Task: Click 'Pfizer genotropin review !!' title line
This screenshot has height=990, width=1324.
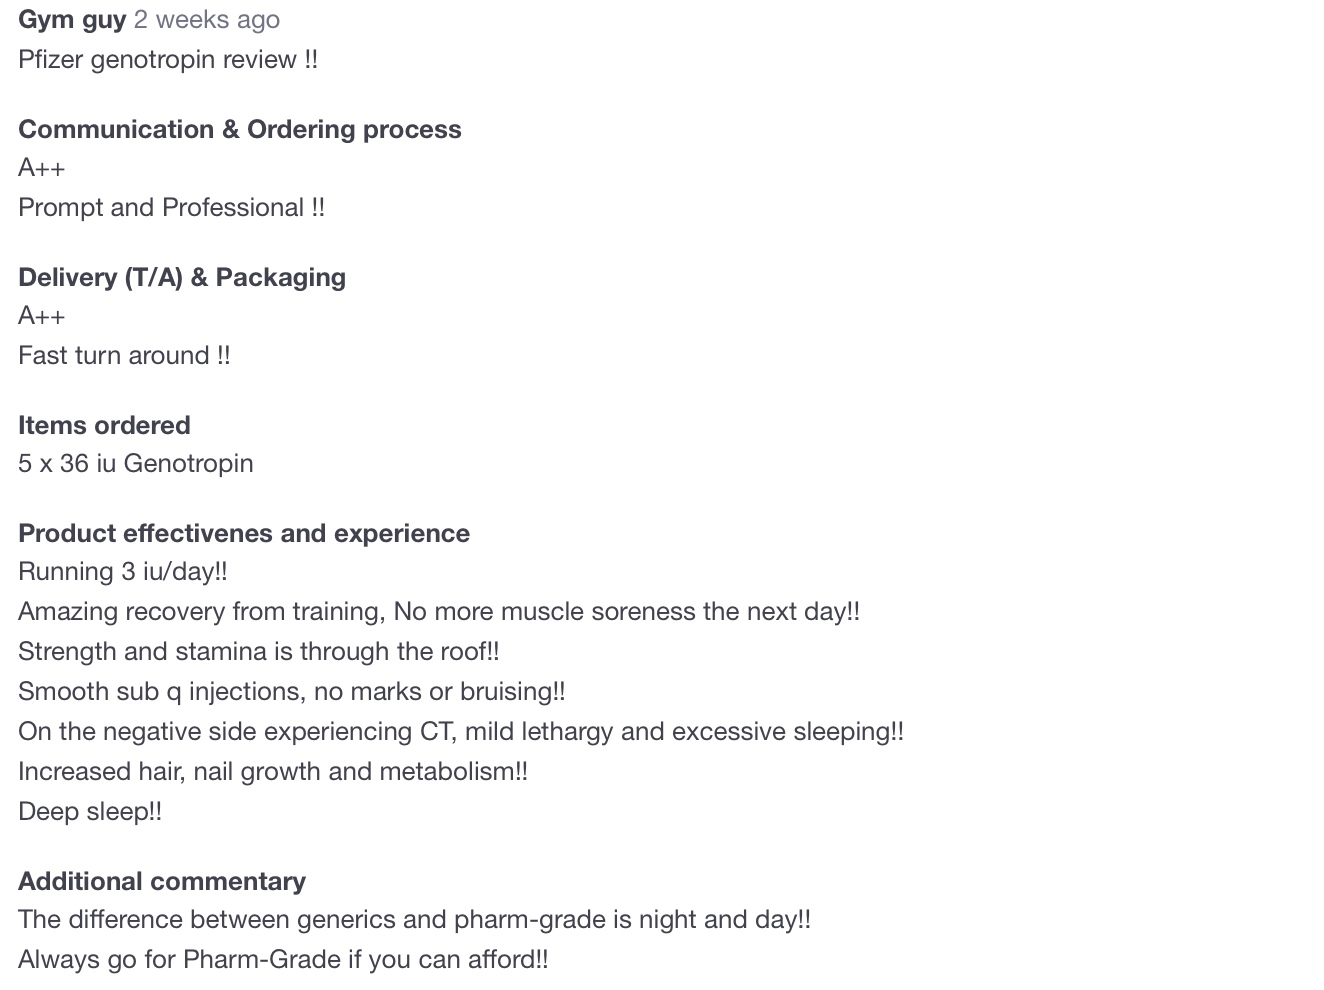Action: (x=168, y=60)
